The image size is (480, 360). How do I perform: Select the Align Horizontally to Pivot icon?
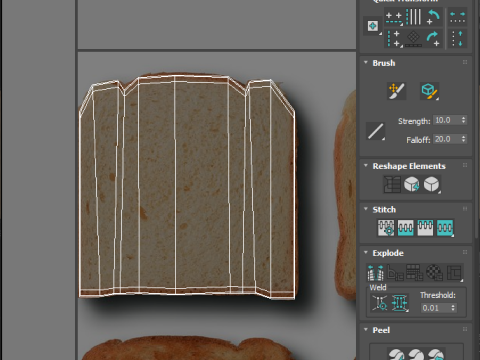click(394, 18)
